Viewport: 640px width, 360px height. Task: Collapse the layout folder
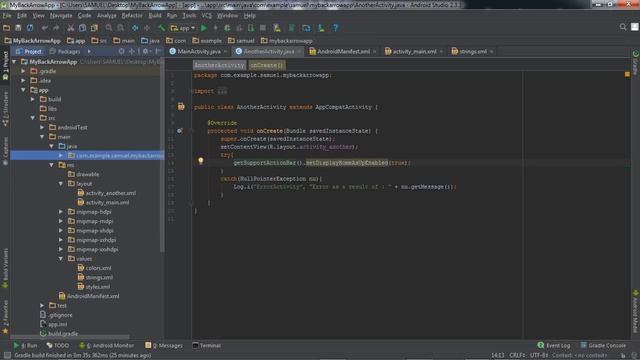point(61,184)
